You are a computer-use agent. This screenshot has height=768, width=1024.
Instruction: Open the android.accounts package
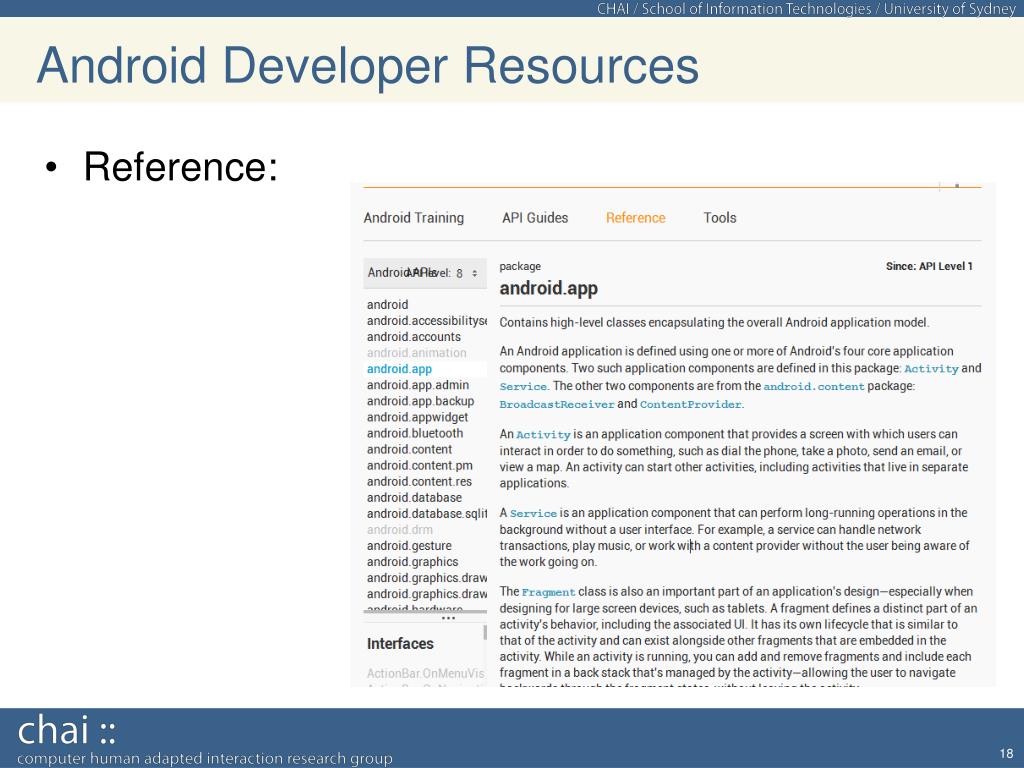(413, 337)
